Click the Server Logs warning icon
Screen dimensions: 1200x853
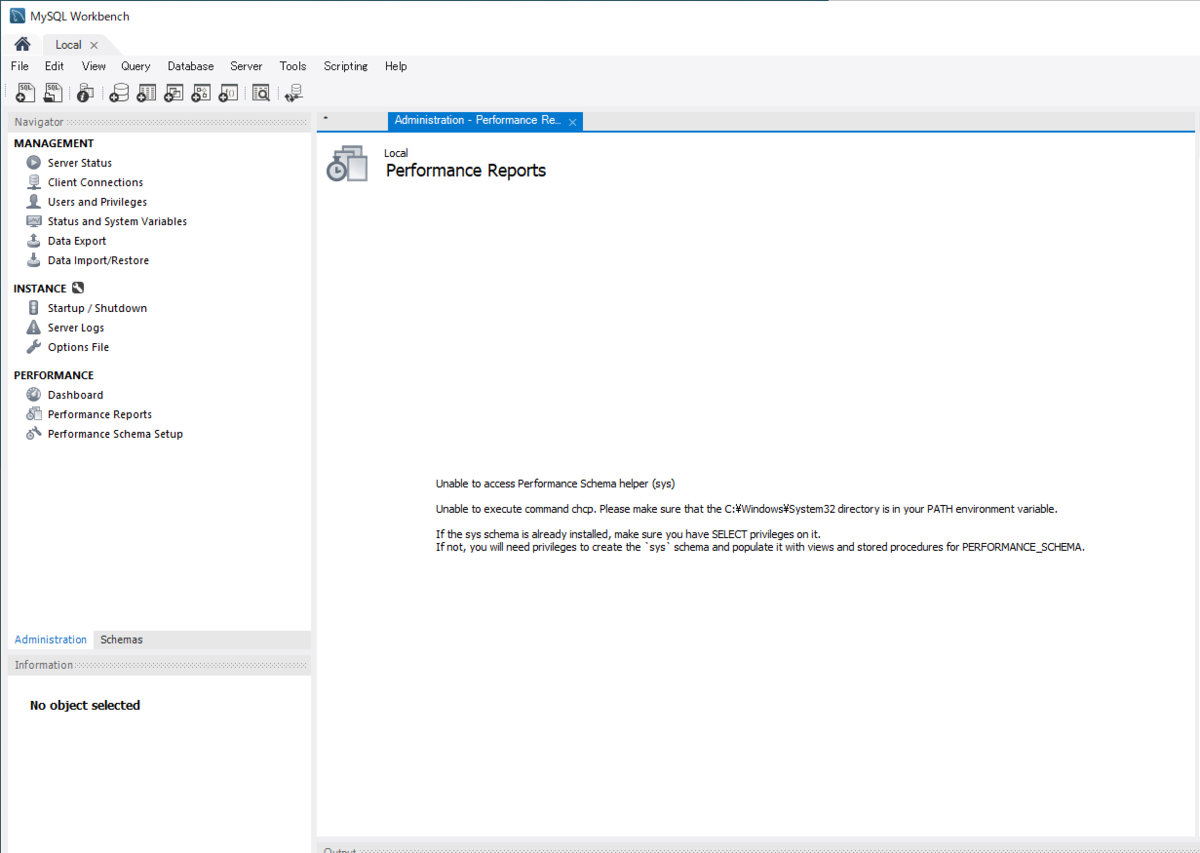pyautogui.click(x=34, y=328)
